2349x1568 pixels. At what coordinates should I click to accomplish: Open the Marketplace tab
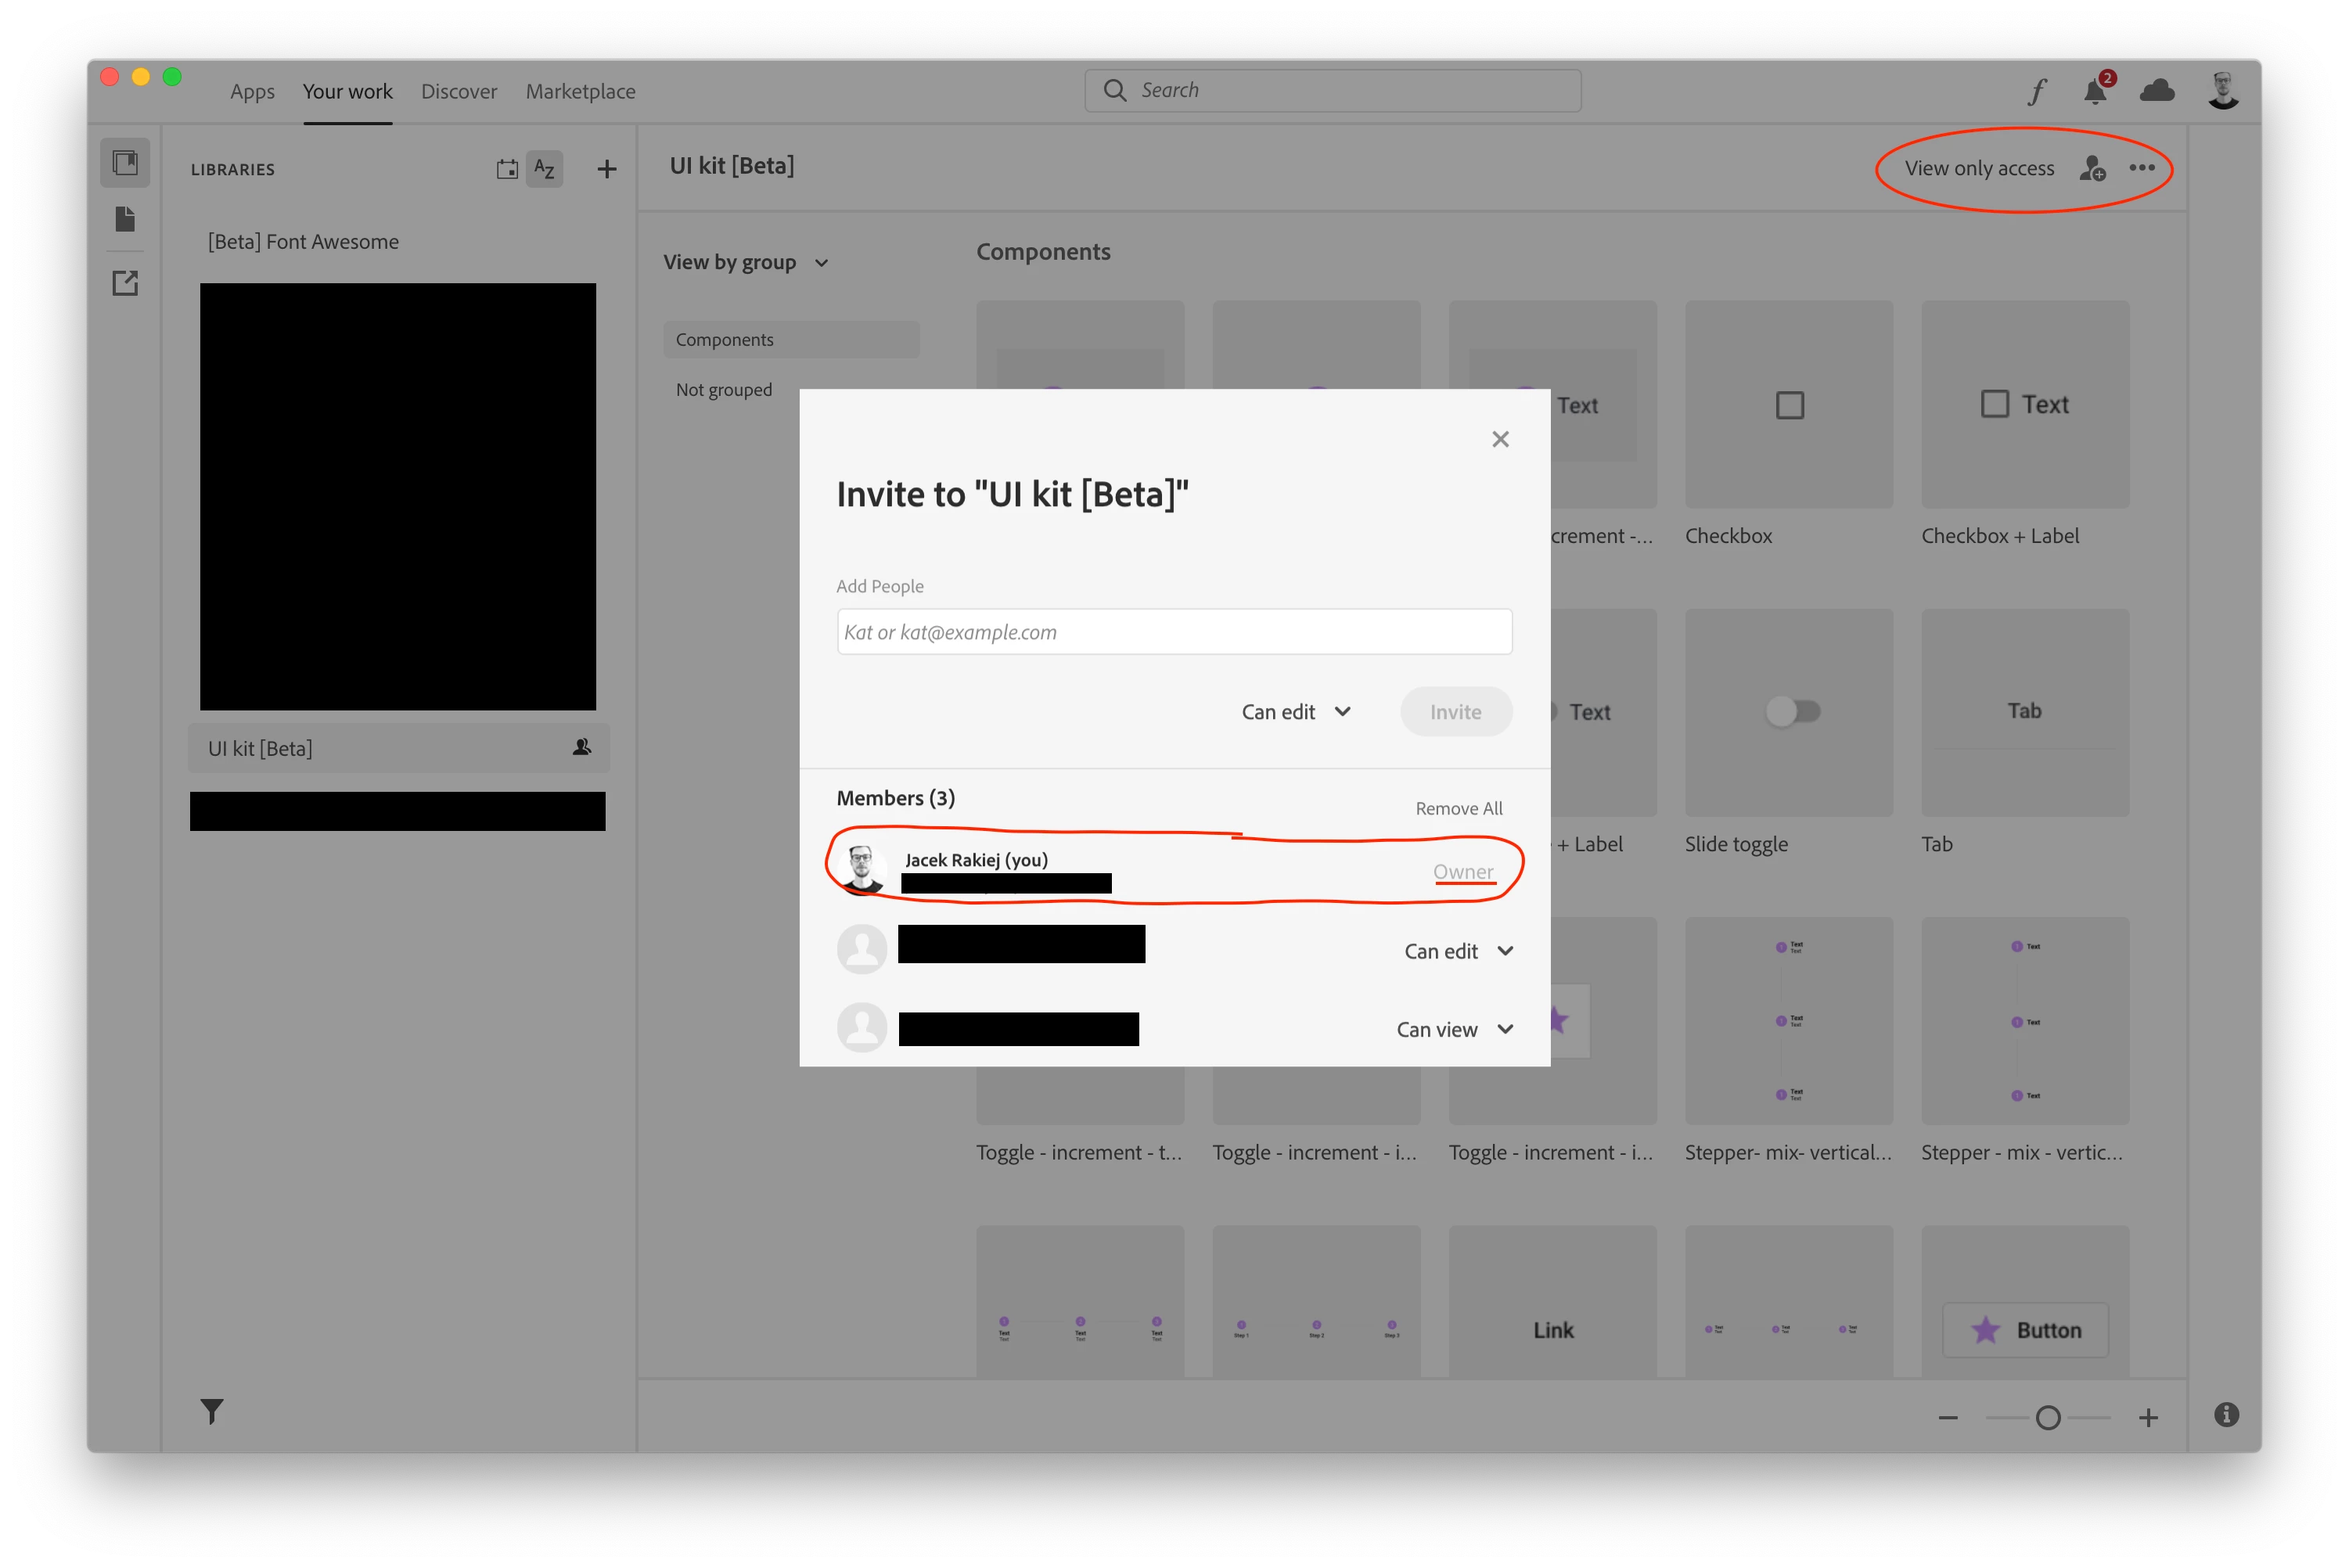tap(580, 92)
